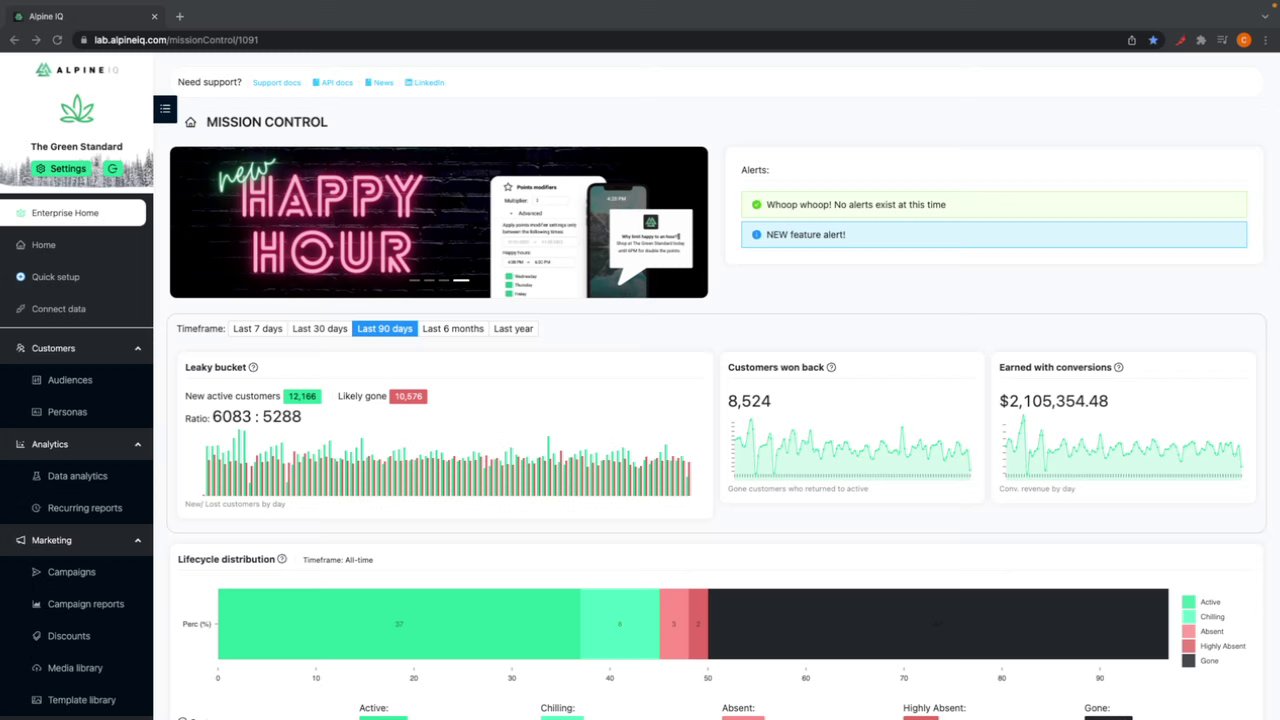
Task: Toggle the Chilling legend swatch
Action: click(1188, 617)
